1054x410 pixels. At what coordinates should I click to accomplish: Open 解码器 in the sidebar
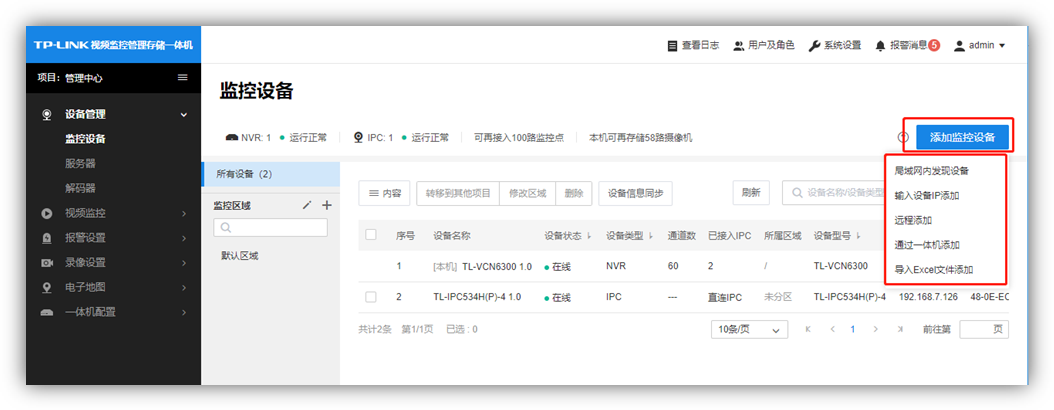tap(80, 188)
